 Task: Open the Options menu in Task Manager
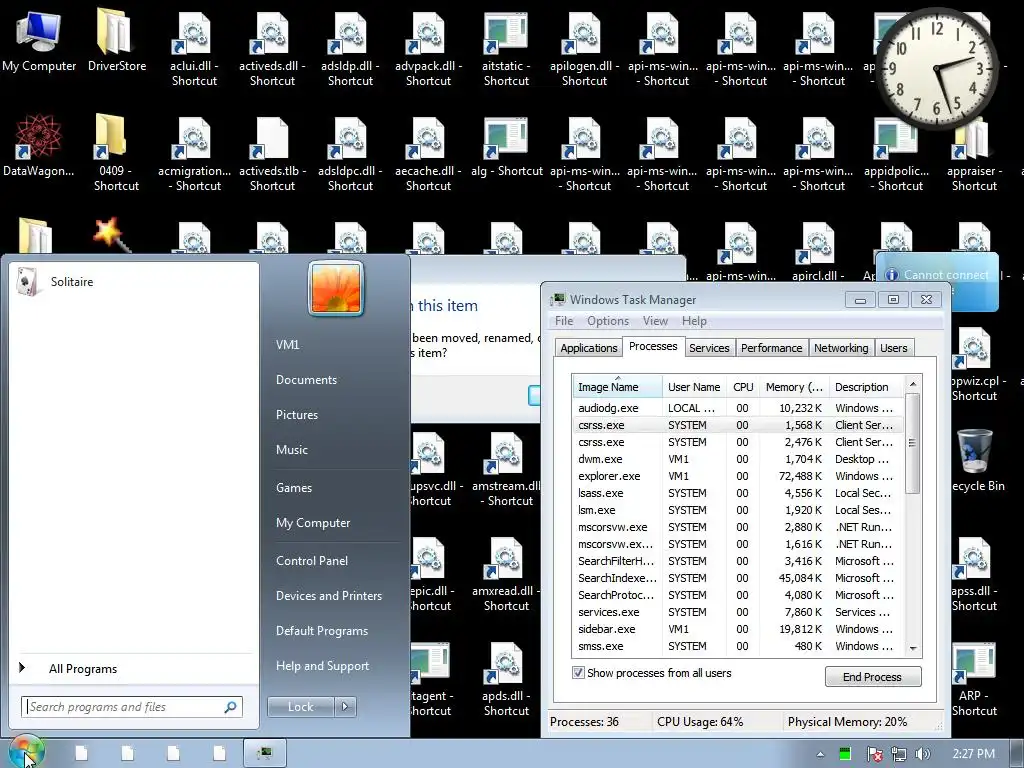pos(607,321)
